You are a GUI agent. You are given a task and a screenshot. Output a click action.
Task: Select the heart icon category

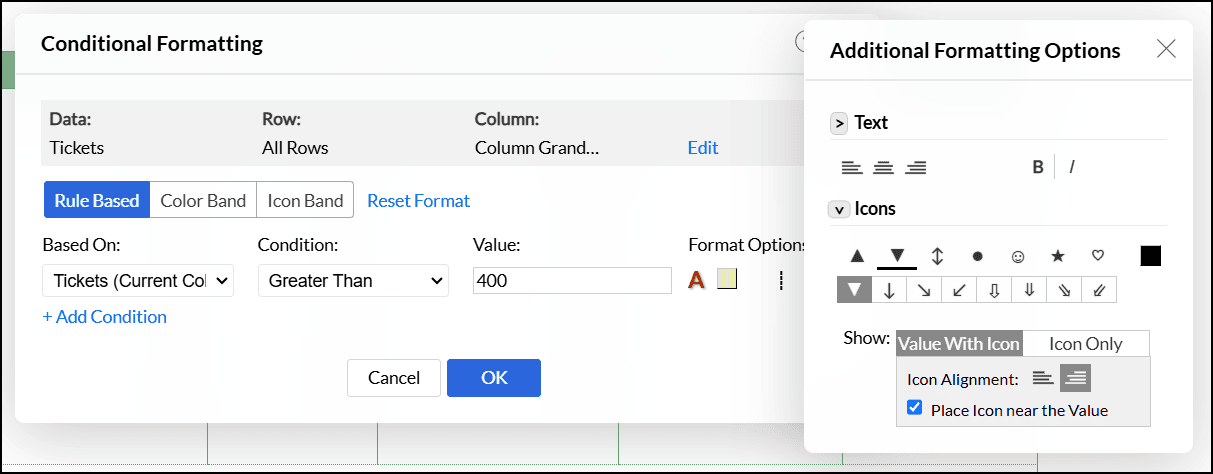(1097, 256)
